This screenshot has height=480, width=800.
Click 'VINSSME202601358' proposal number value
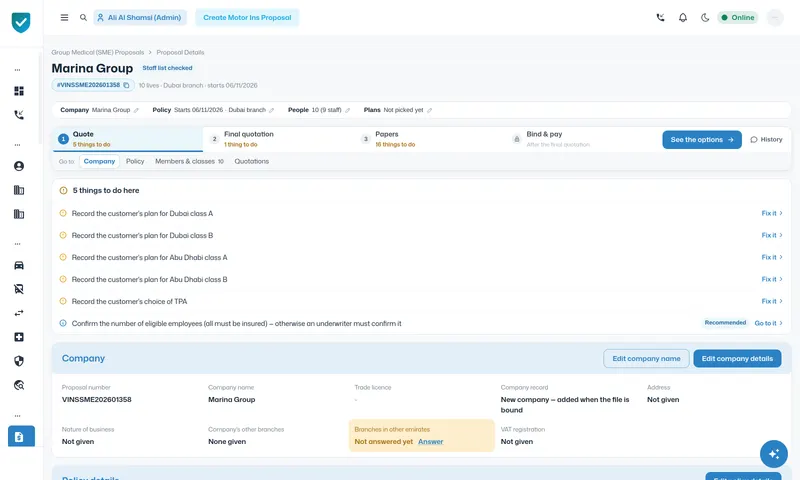(96, 399)
